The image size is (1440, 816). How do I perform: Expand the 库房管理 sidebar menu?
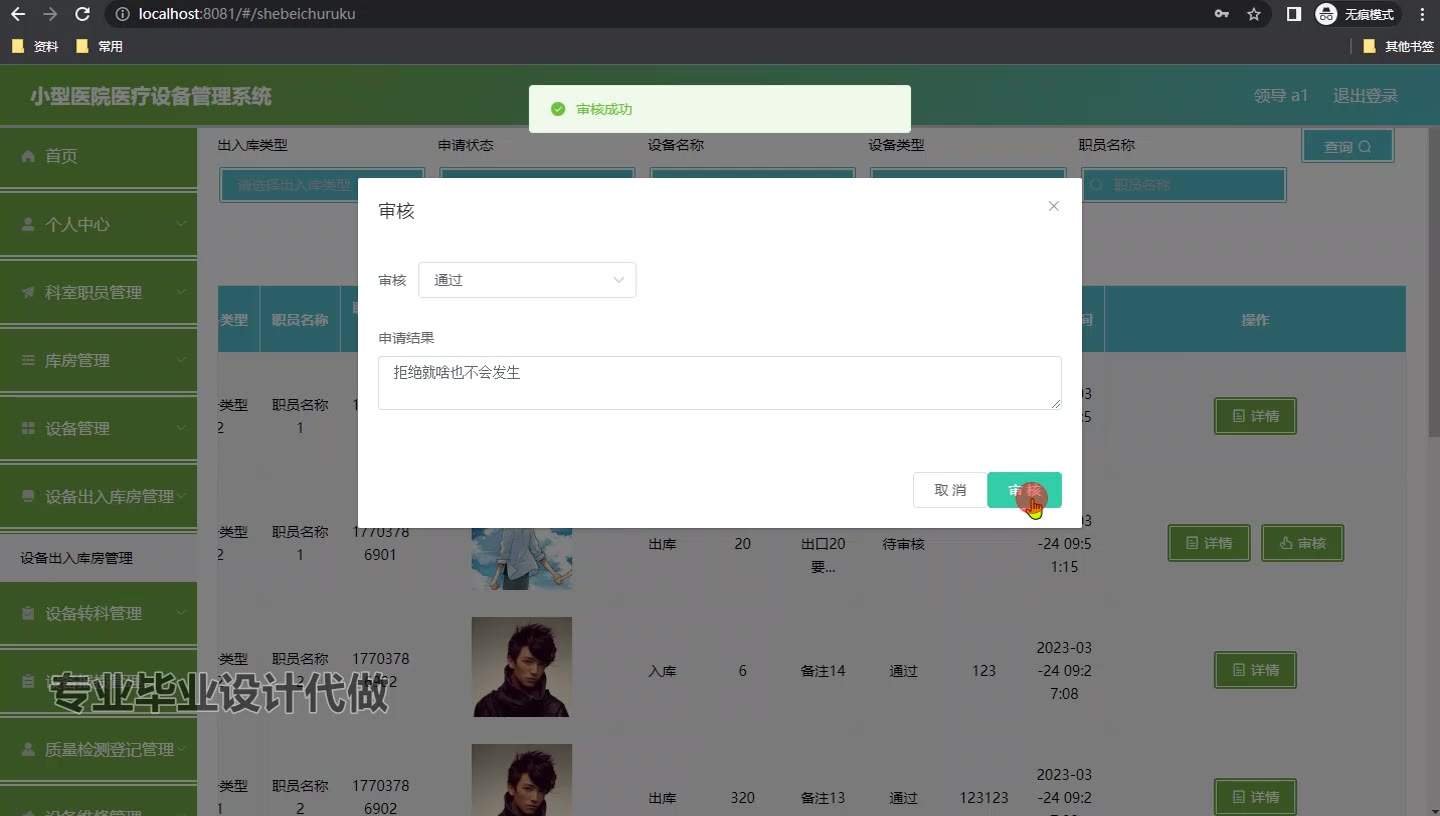(98, 360)
